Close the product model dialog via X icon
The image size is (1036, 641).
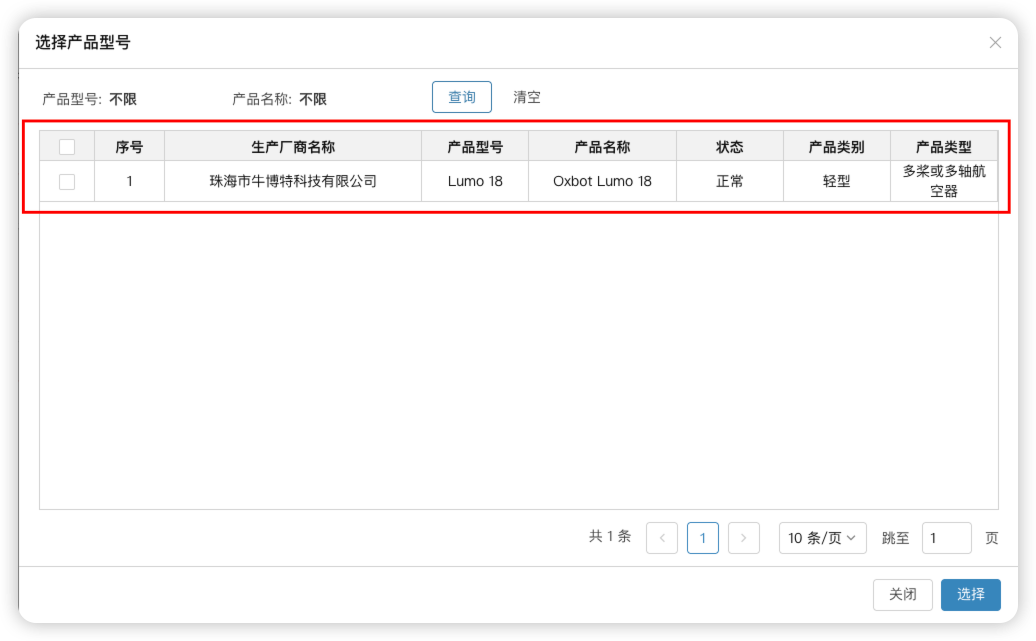[995, 43]
